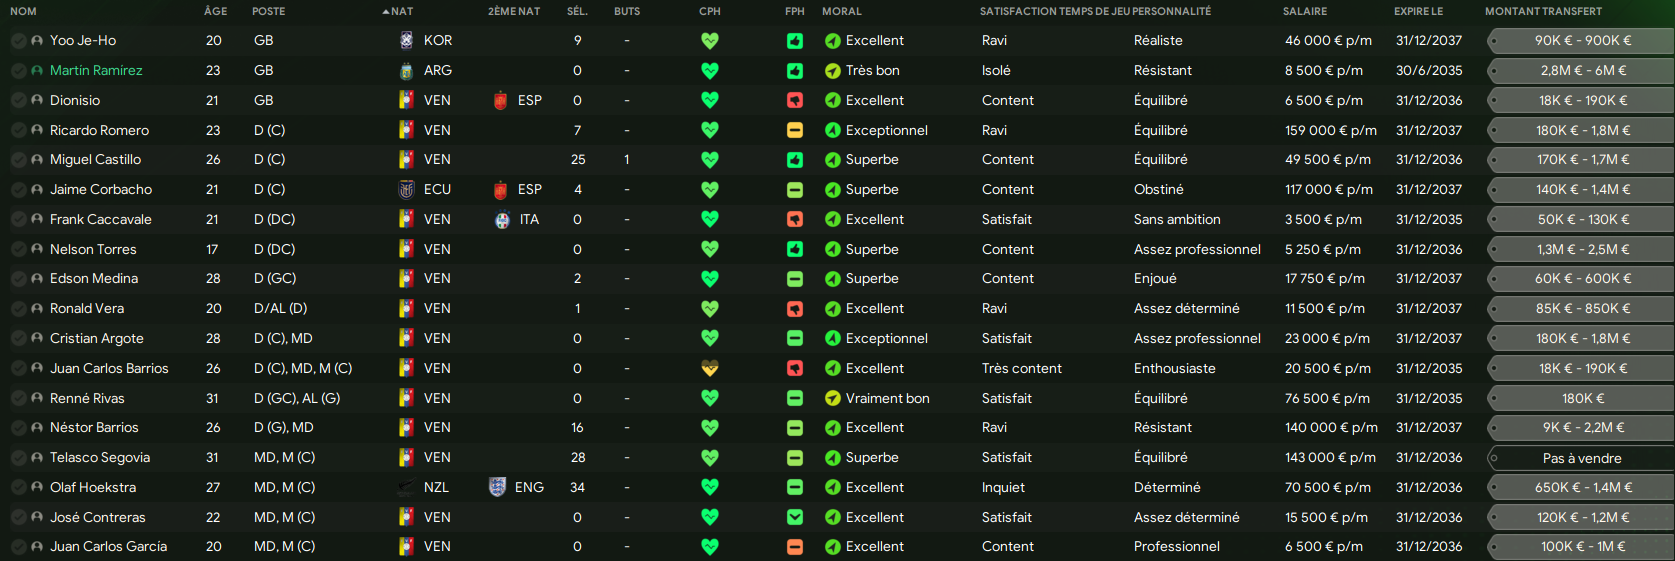Click the England badge for Olaf Hoekstra
Viewport: 1675px width, 561px height.
pyautogui.click(x=497, y=488)
